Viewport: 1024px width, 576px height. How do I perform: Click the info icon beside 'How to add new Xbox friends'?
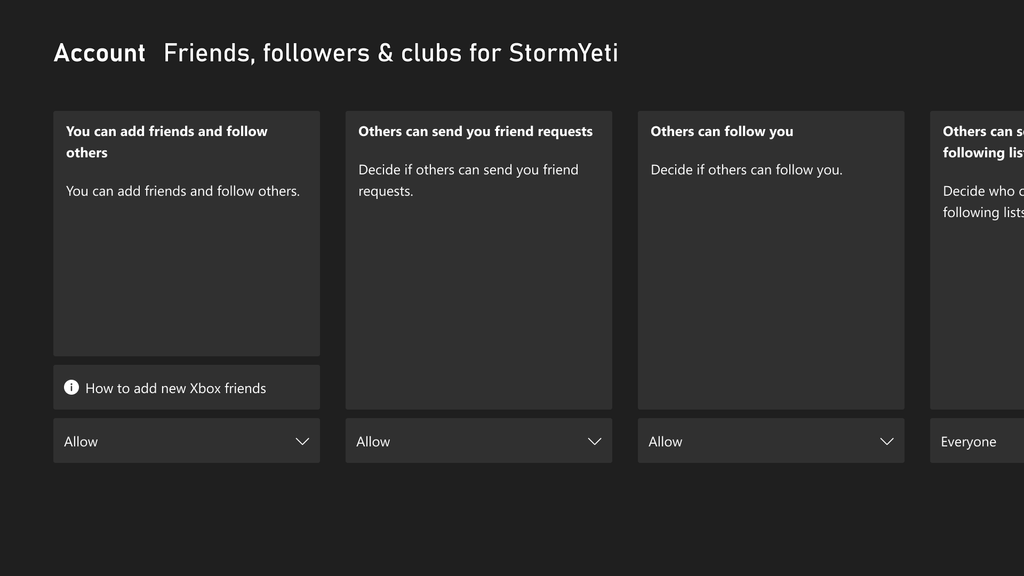71,387
